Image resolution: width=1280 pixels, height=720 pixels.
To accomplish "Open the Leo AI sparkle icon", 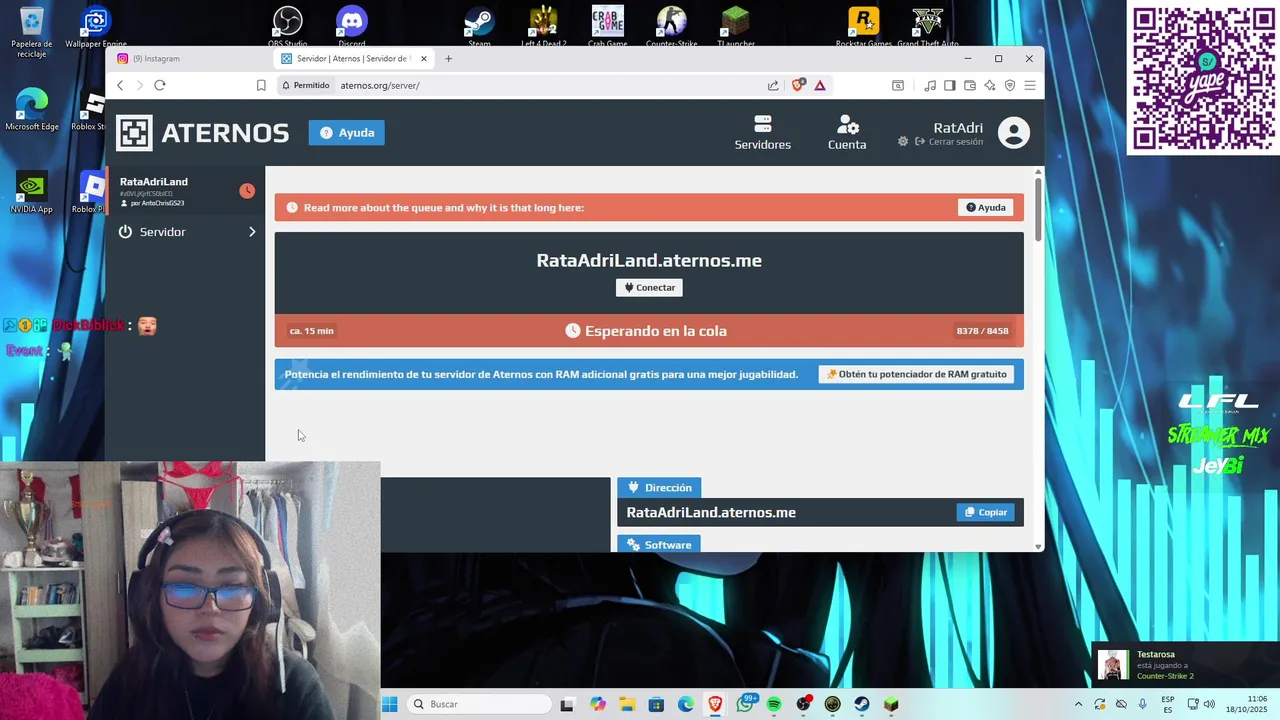I will [x=990, y=85].
